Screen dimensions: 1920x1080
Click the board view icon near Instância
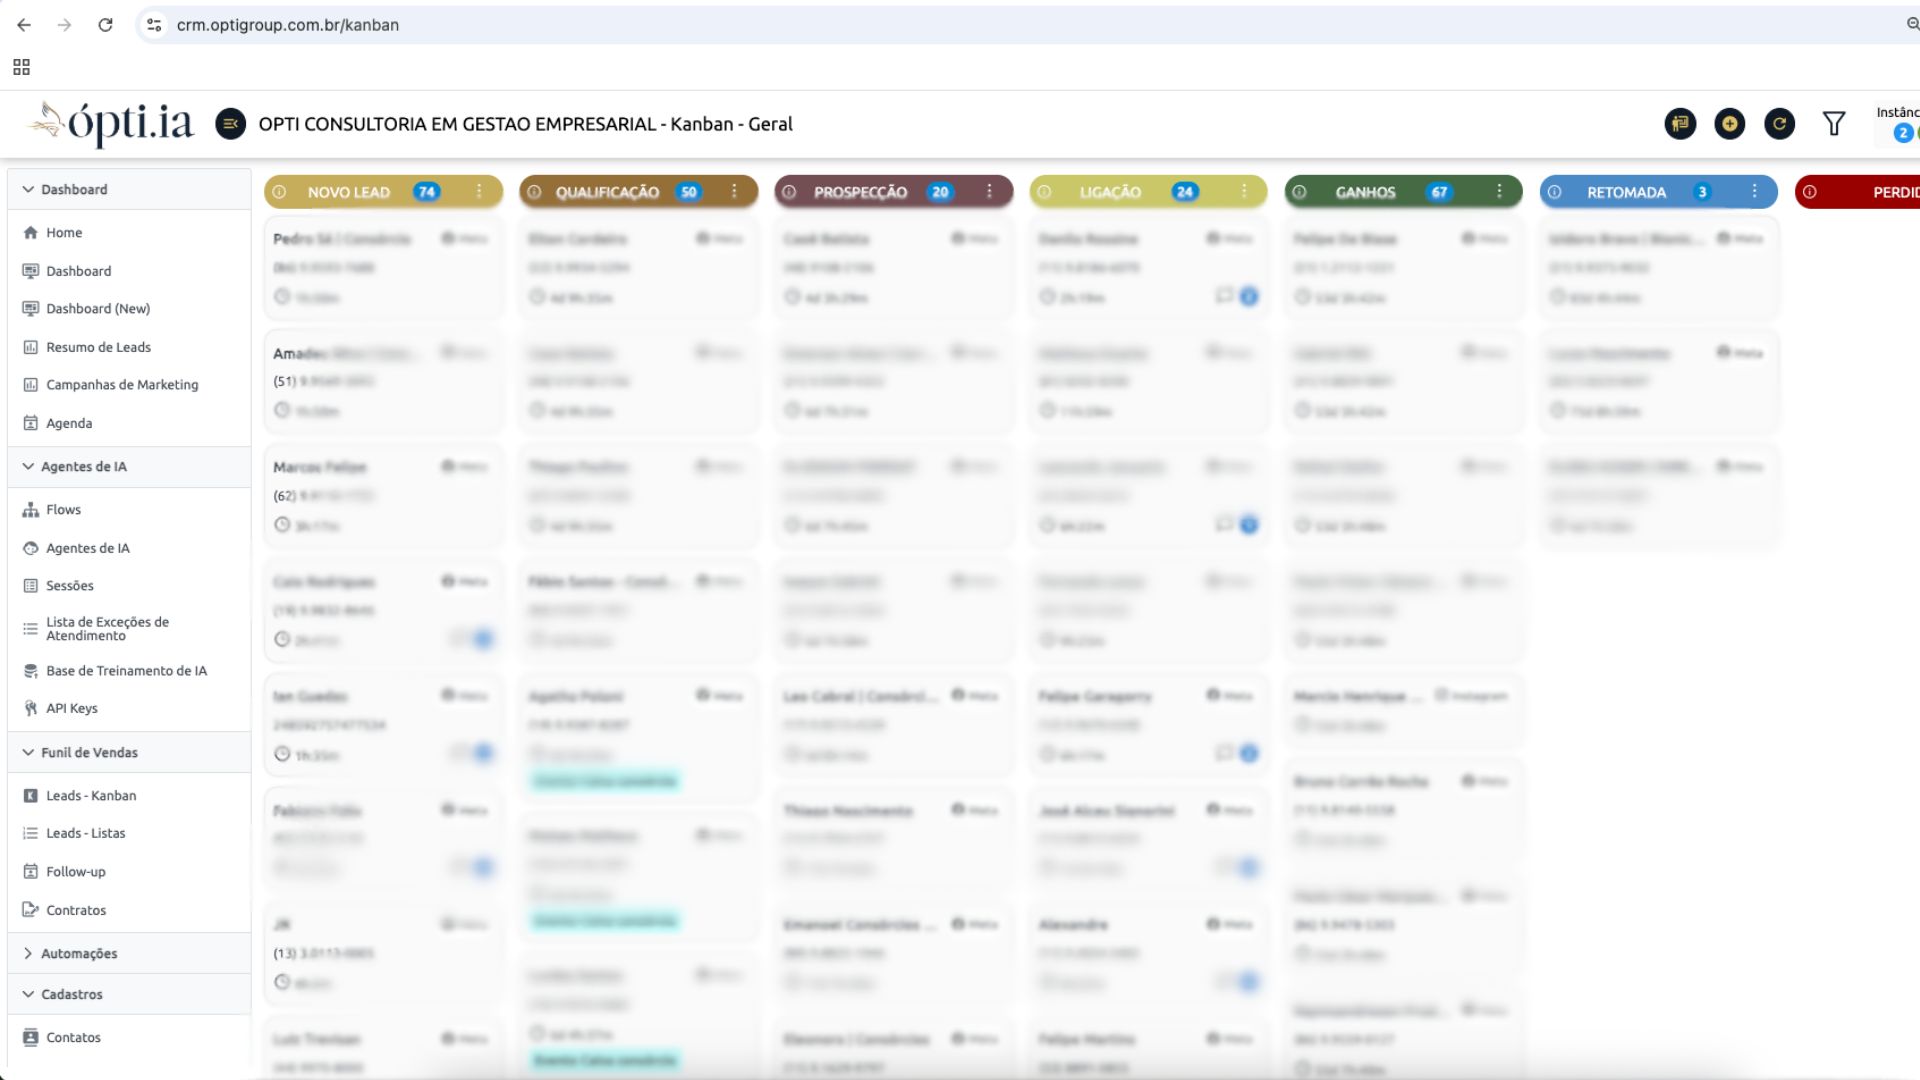pyautogui.click(x=1681, y=123)
